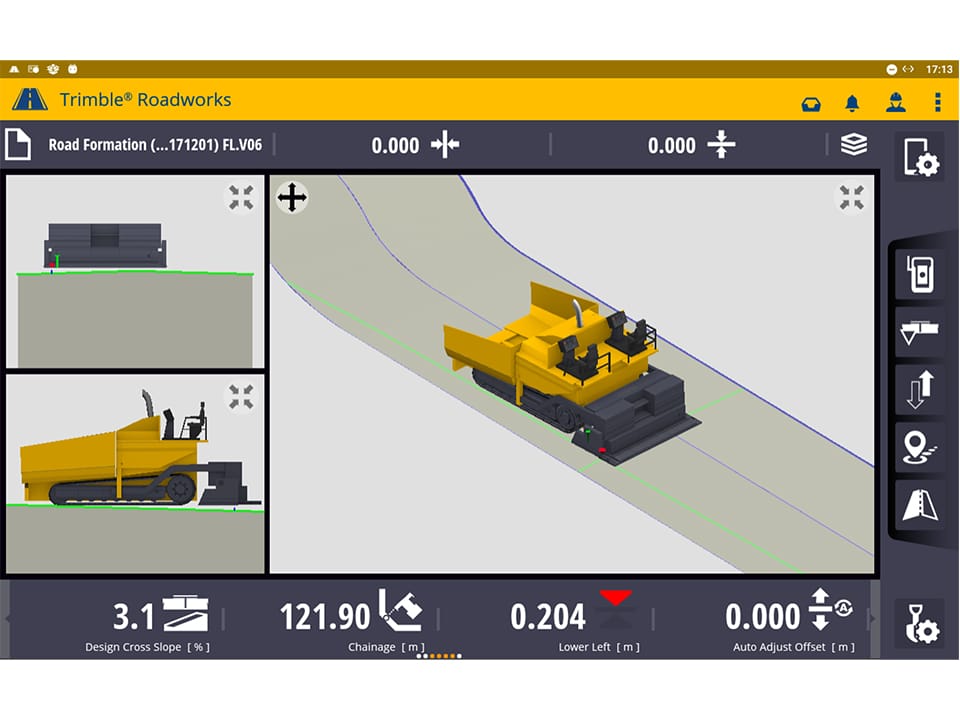The width and height of the screenshot is (960, 720).
Task: Click the 0.204 Lower Left value
Action: coord(548,617)
